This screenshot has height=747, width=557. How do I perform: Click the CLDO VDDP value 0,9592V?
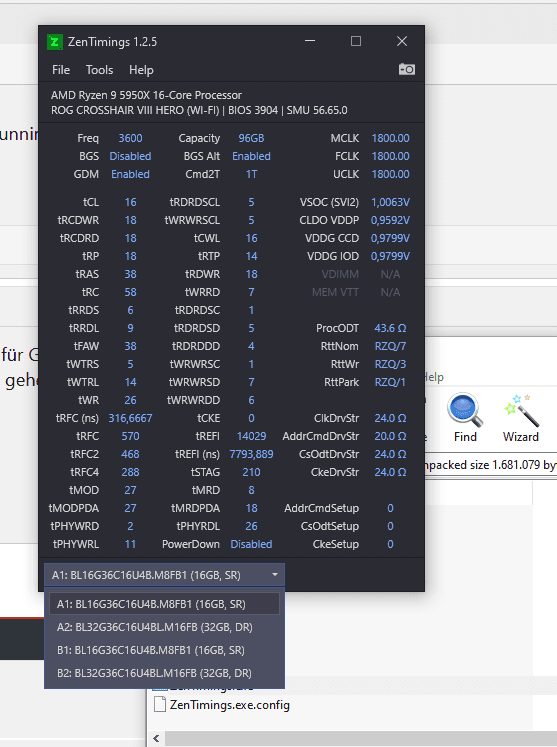[390, 221]
